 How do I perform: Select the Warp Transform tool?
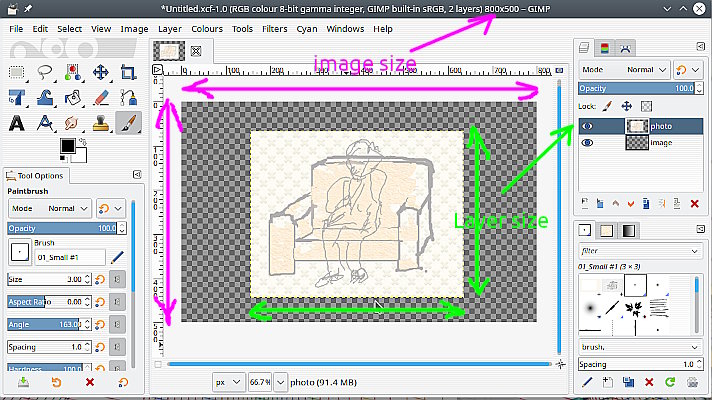(44, 98)
